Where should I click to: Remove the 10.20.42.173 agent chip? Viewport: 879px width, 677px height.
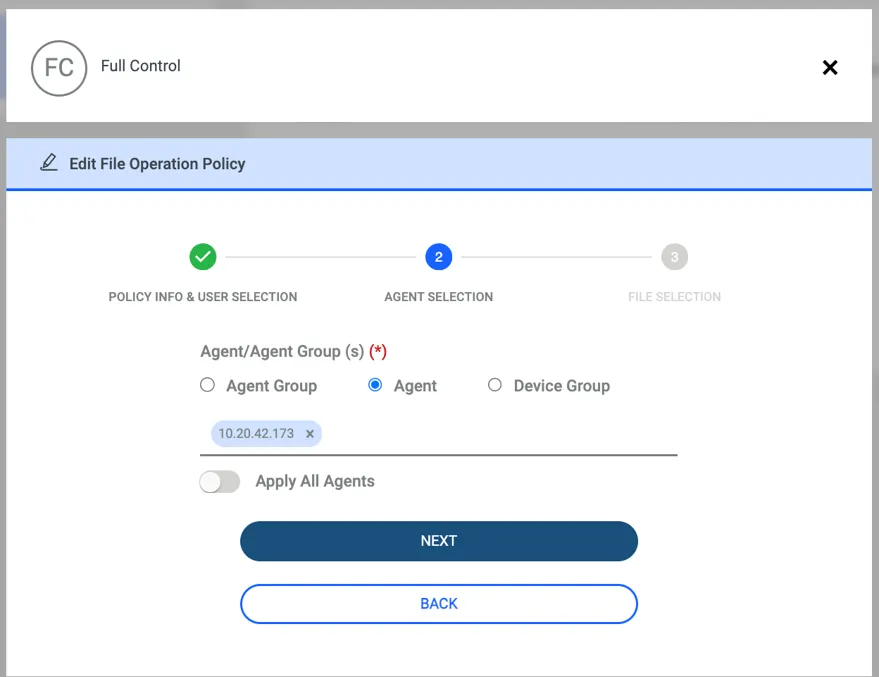tap(309, 433)
